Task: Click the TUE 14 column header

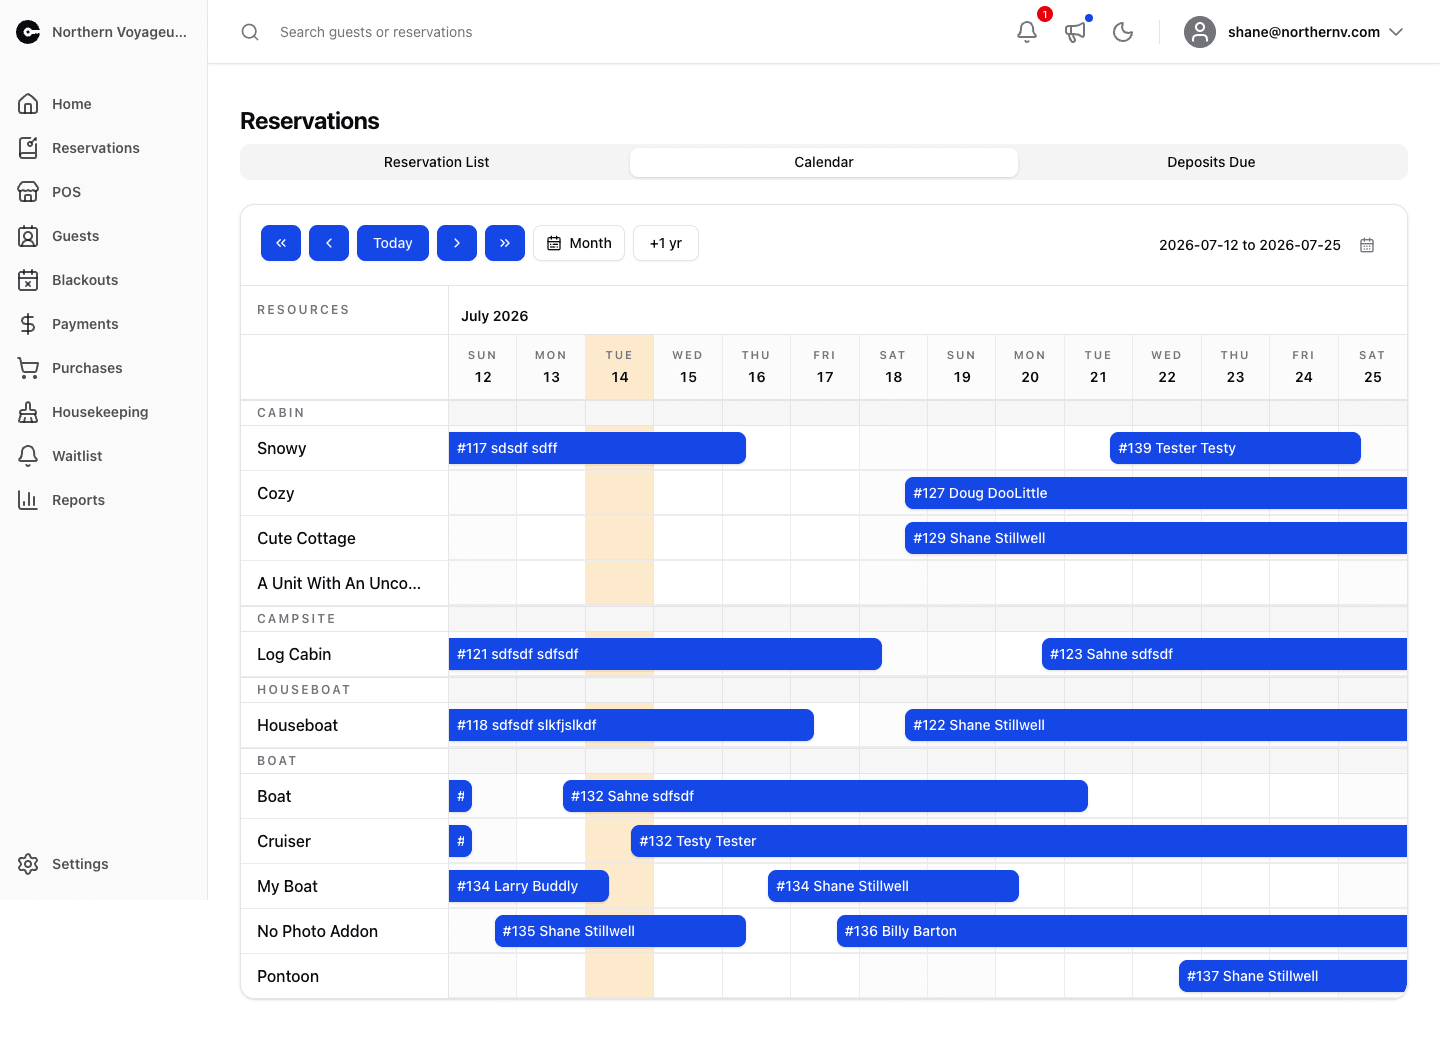Action: [619, 367]
